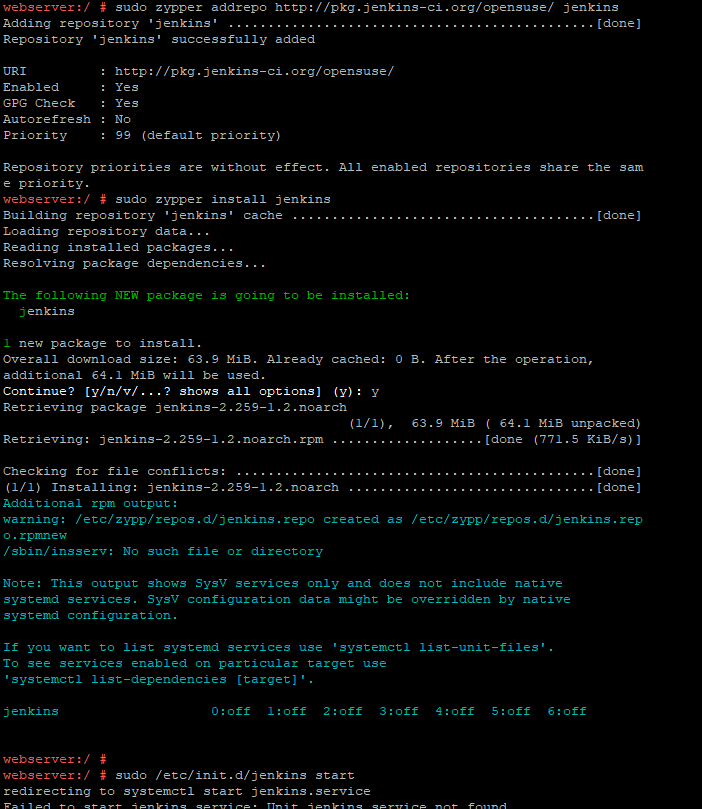Click runlevel '5:off' in jenkins row
The image size is (702, 809).
pos(511,711)
